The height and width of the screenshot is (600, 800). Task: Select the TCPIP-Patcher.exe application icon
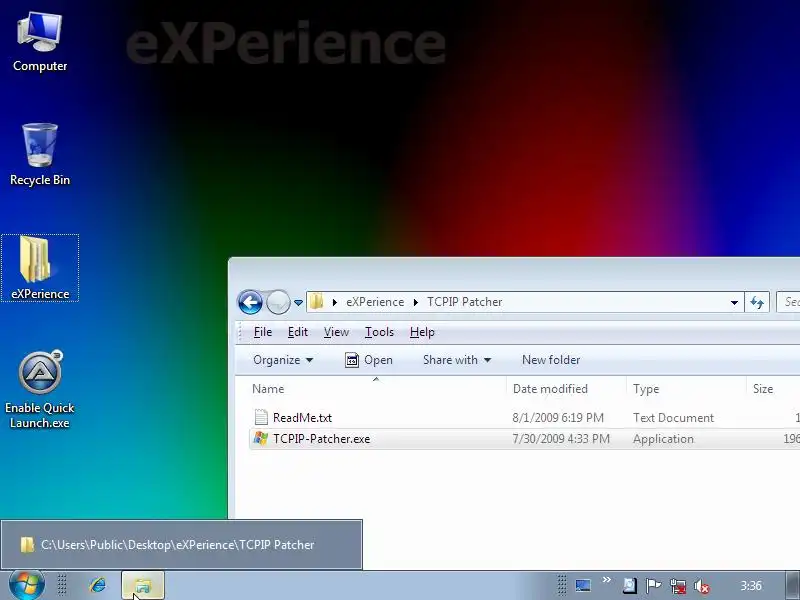(x=261, y=438)
